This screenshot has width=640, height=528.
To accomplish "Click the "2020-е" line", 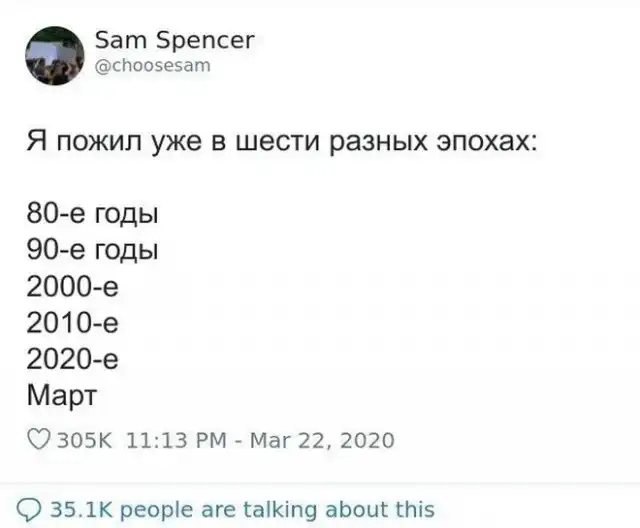I will (x=74, y=357).
